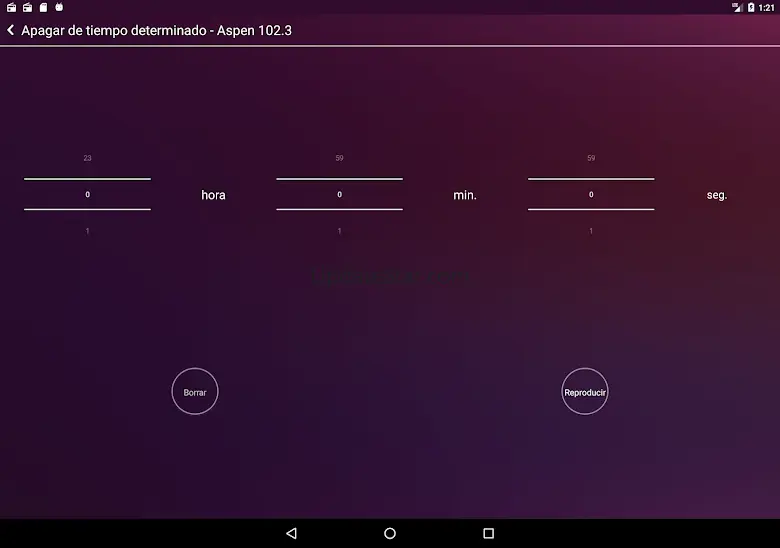The height and width of the screenshot is (548, 780).
Task: Click the 'hora' label
Action: (x=213, y=195)
